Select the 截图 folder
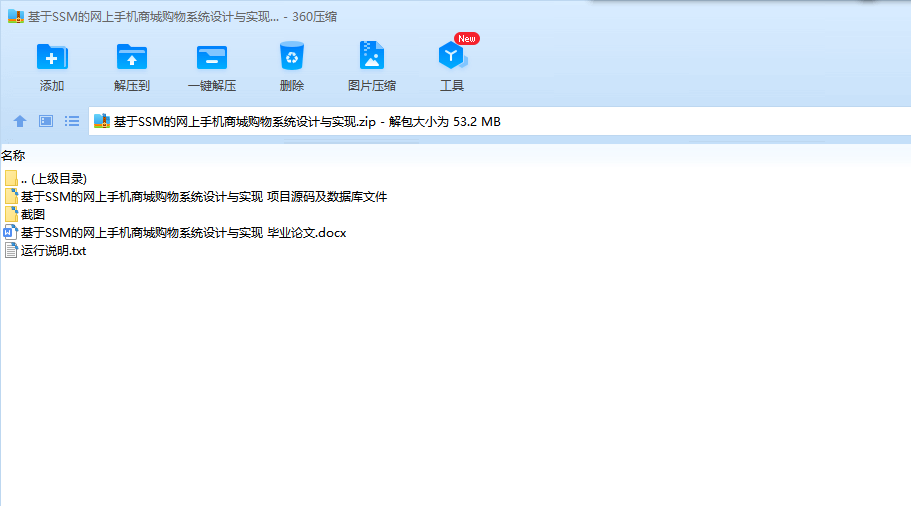 pyautogui.click(x=24, y=215)
